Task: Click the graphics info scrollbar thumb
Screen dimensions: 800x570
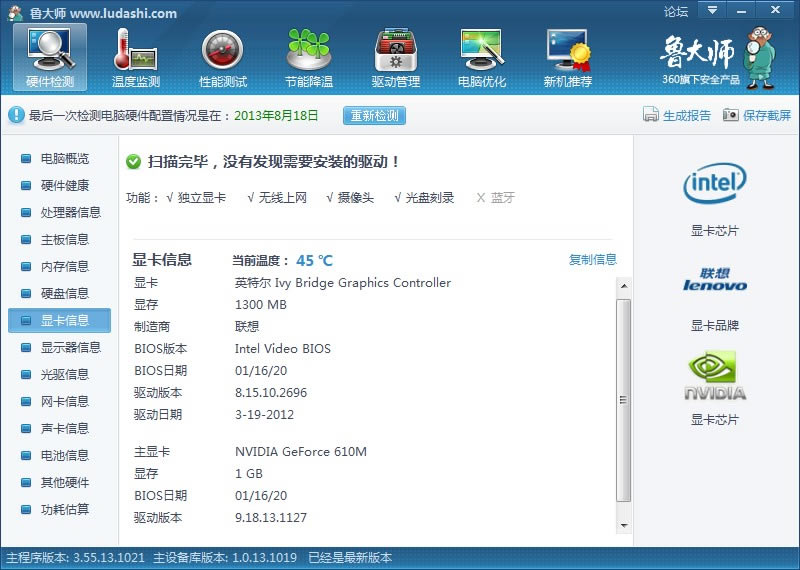Action: click(x=623, y=400)
